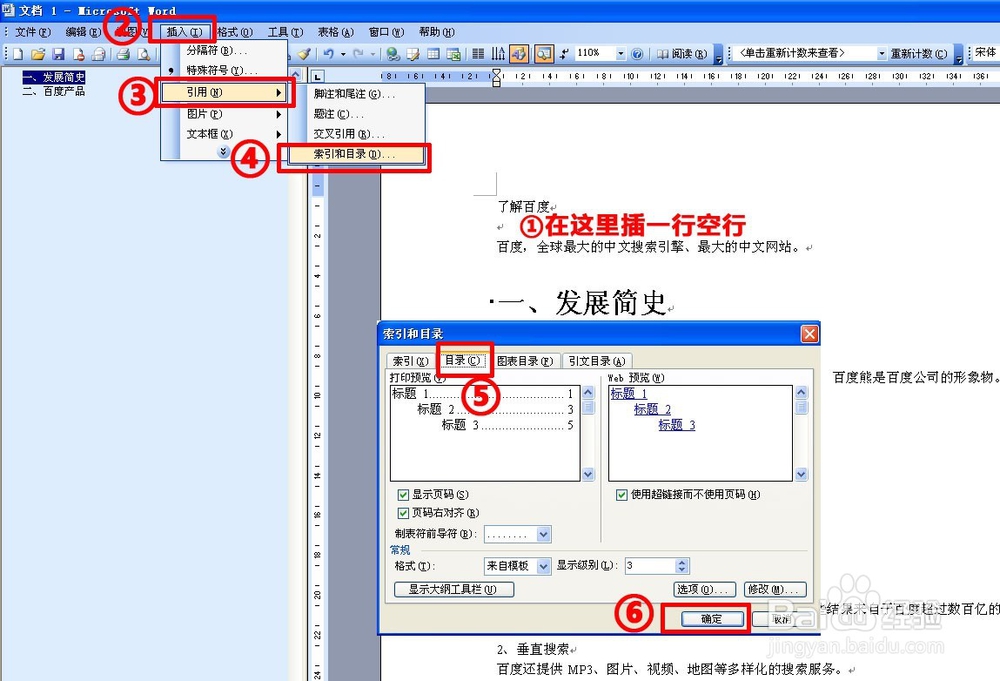Viewport: 1000px width, 681px height.
Task: Click the 选项 button
Action: [x=705, y=589]
